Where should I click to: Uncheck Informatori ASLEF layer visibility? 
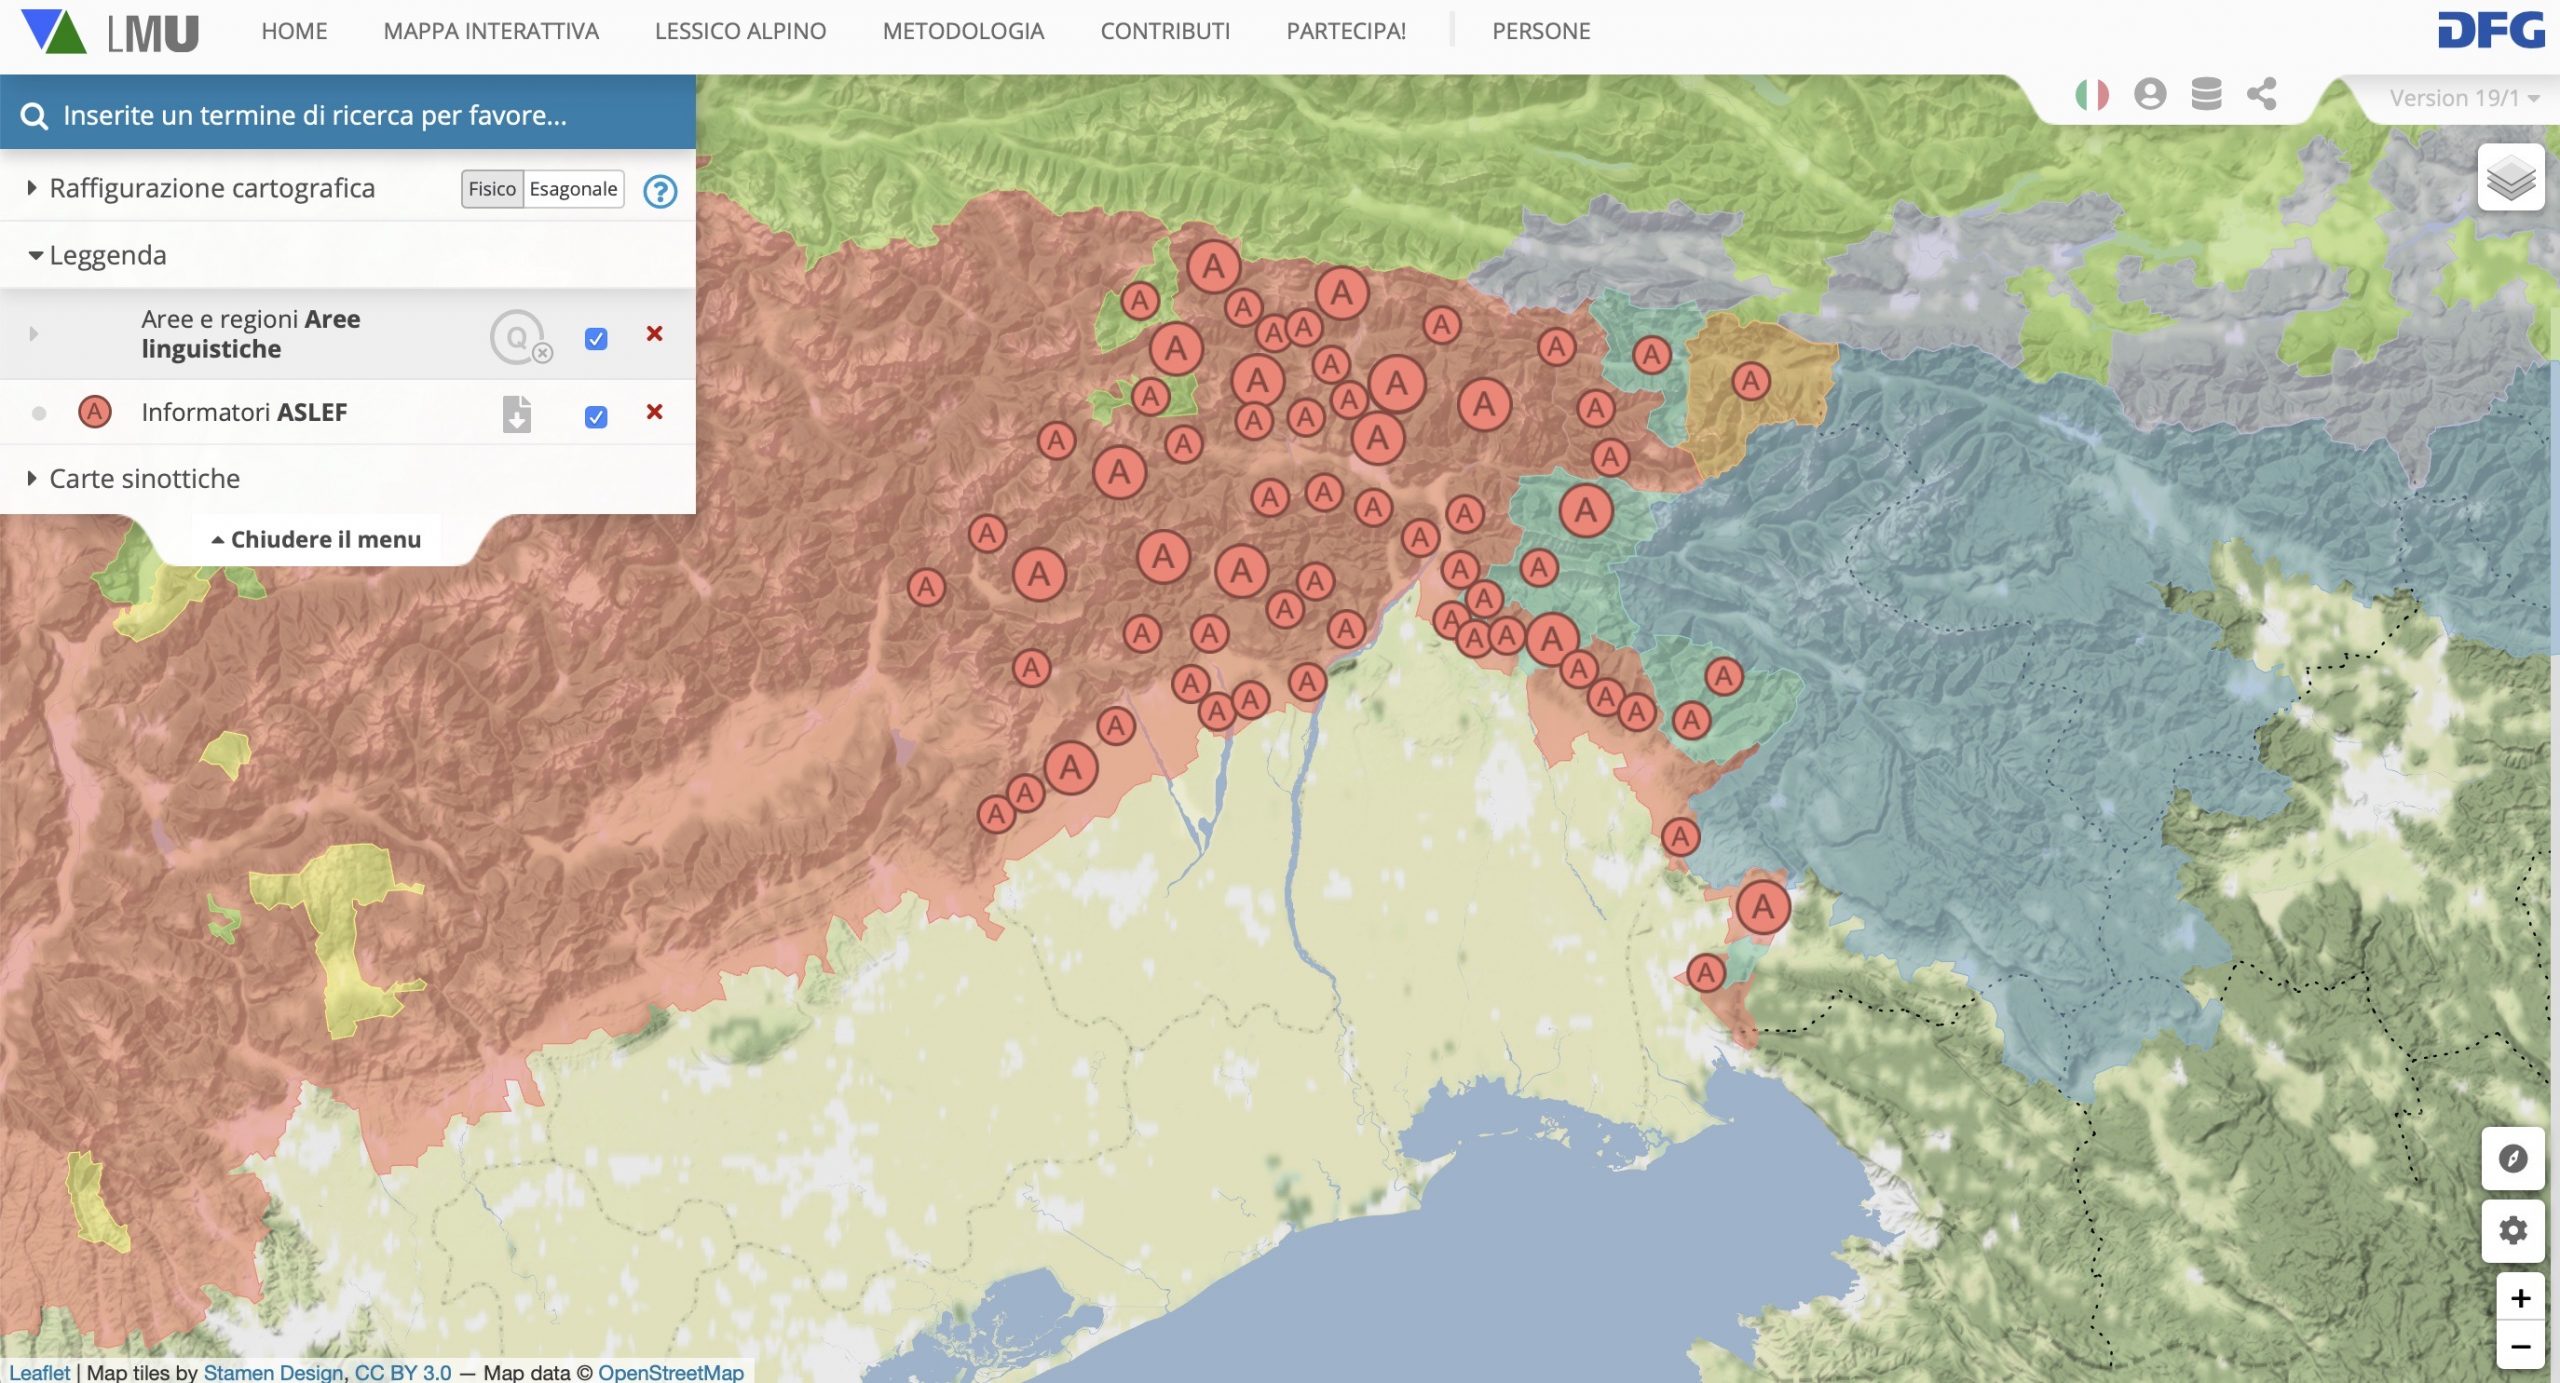tap(596, 416)
